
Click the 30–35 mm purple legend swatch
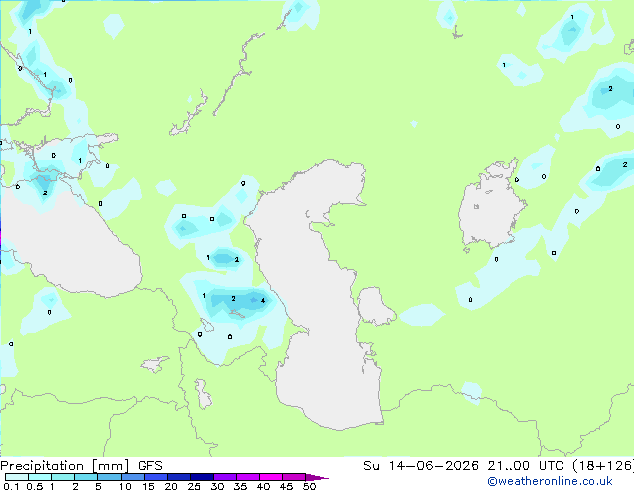tap(224, 477)
